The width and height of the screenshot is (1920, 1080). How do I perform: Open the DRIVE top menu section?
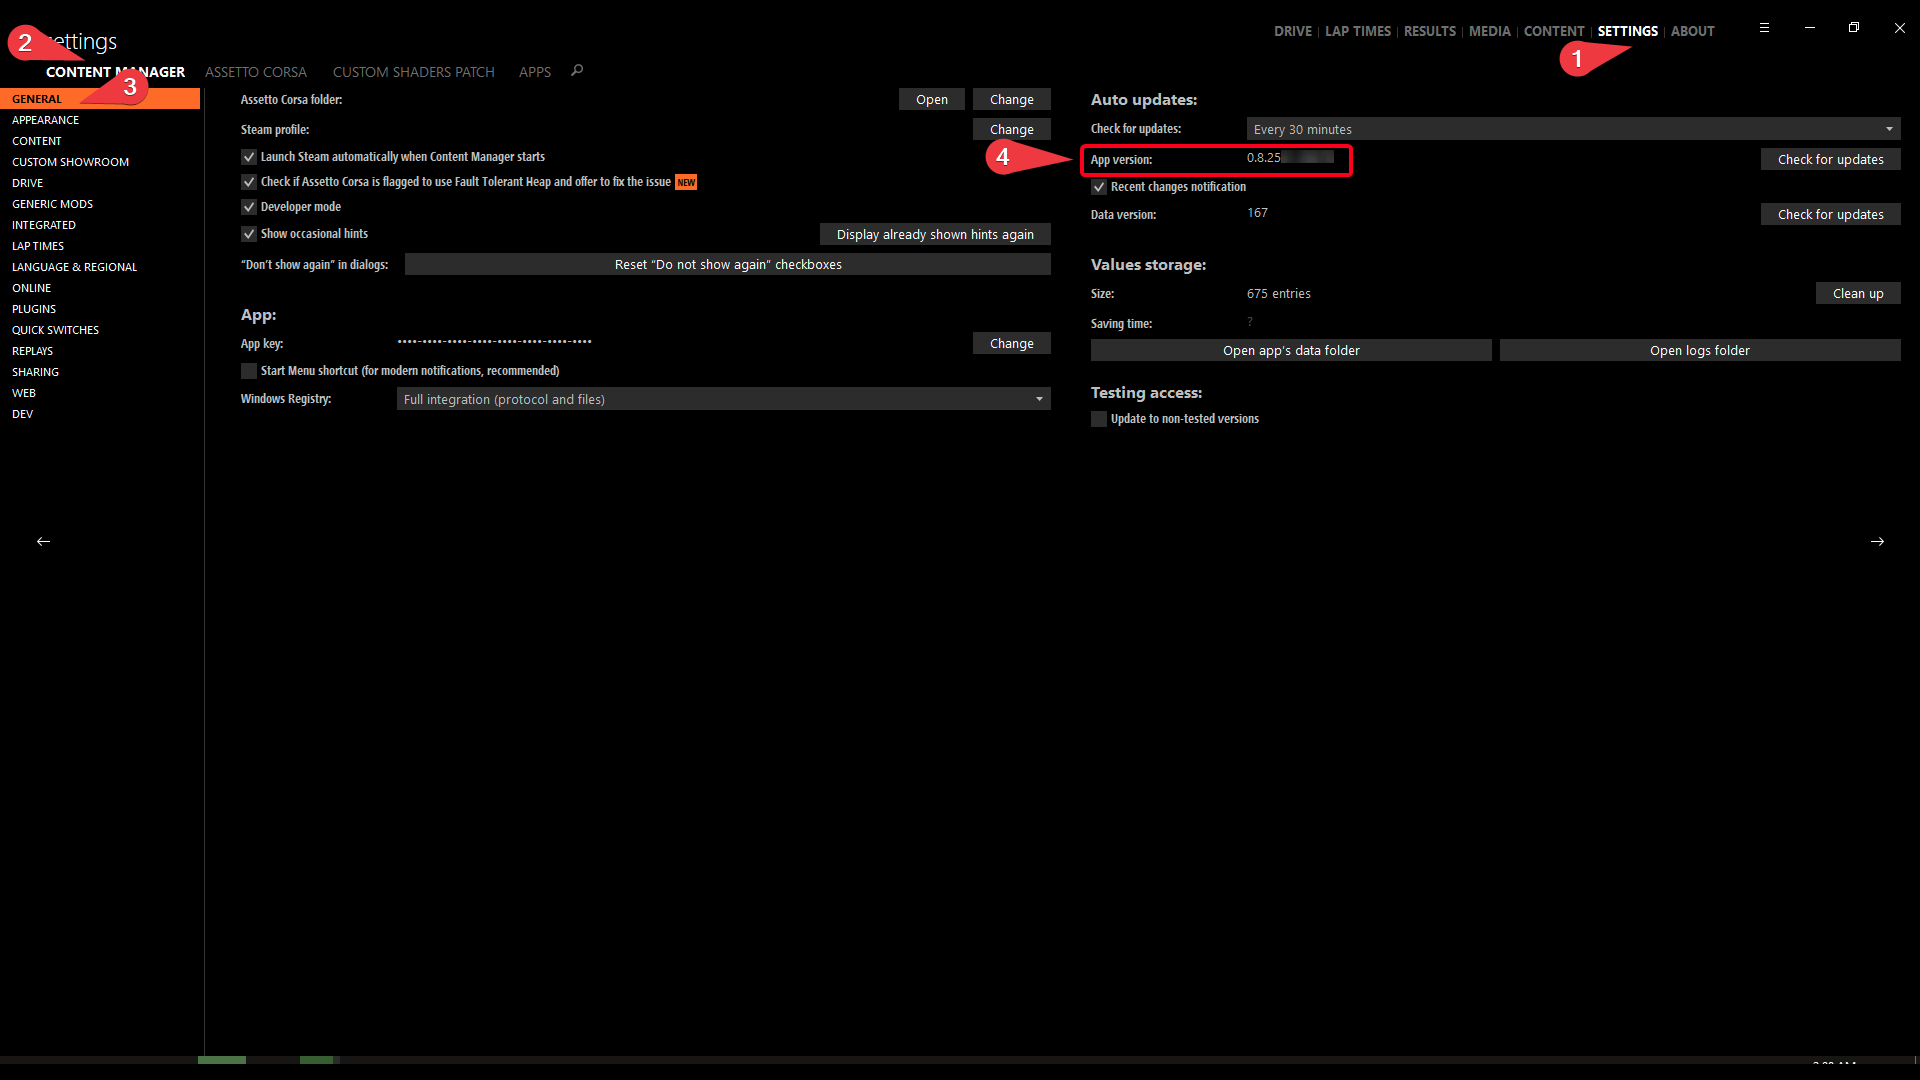click(x=1292, y=31)
